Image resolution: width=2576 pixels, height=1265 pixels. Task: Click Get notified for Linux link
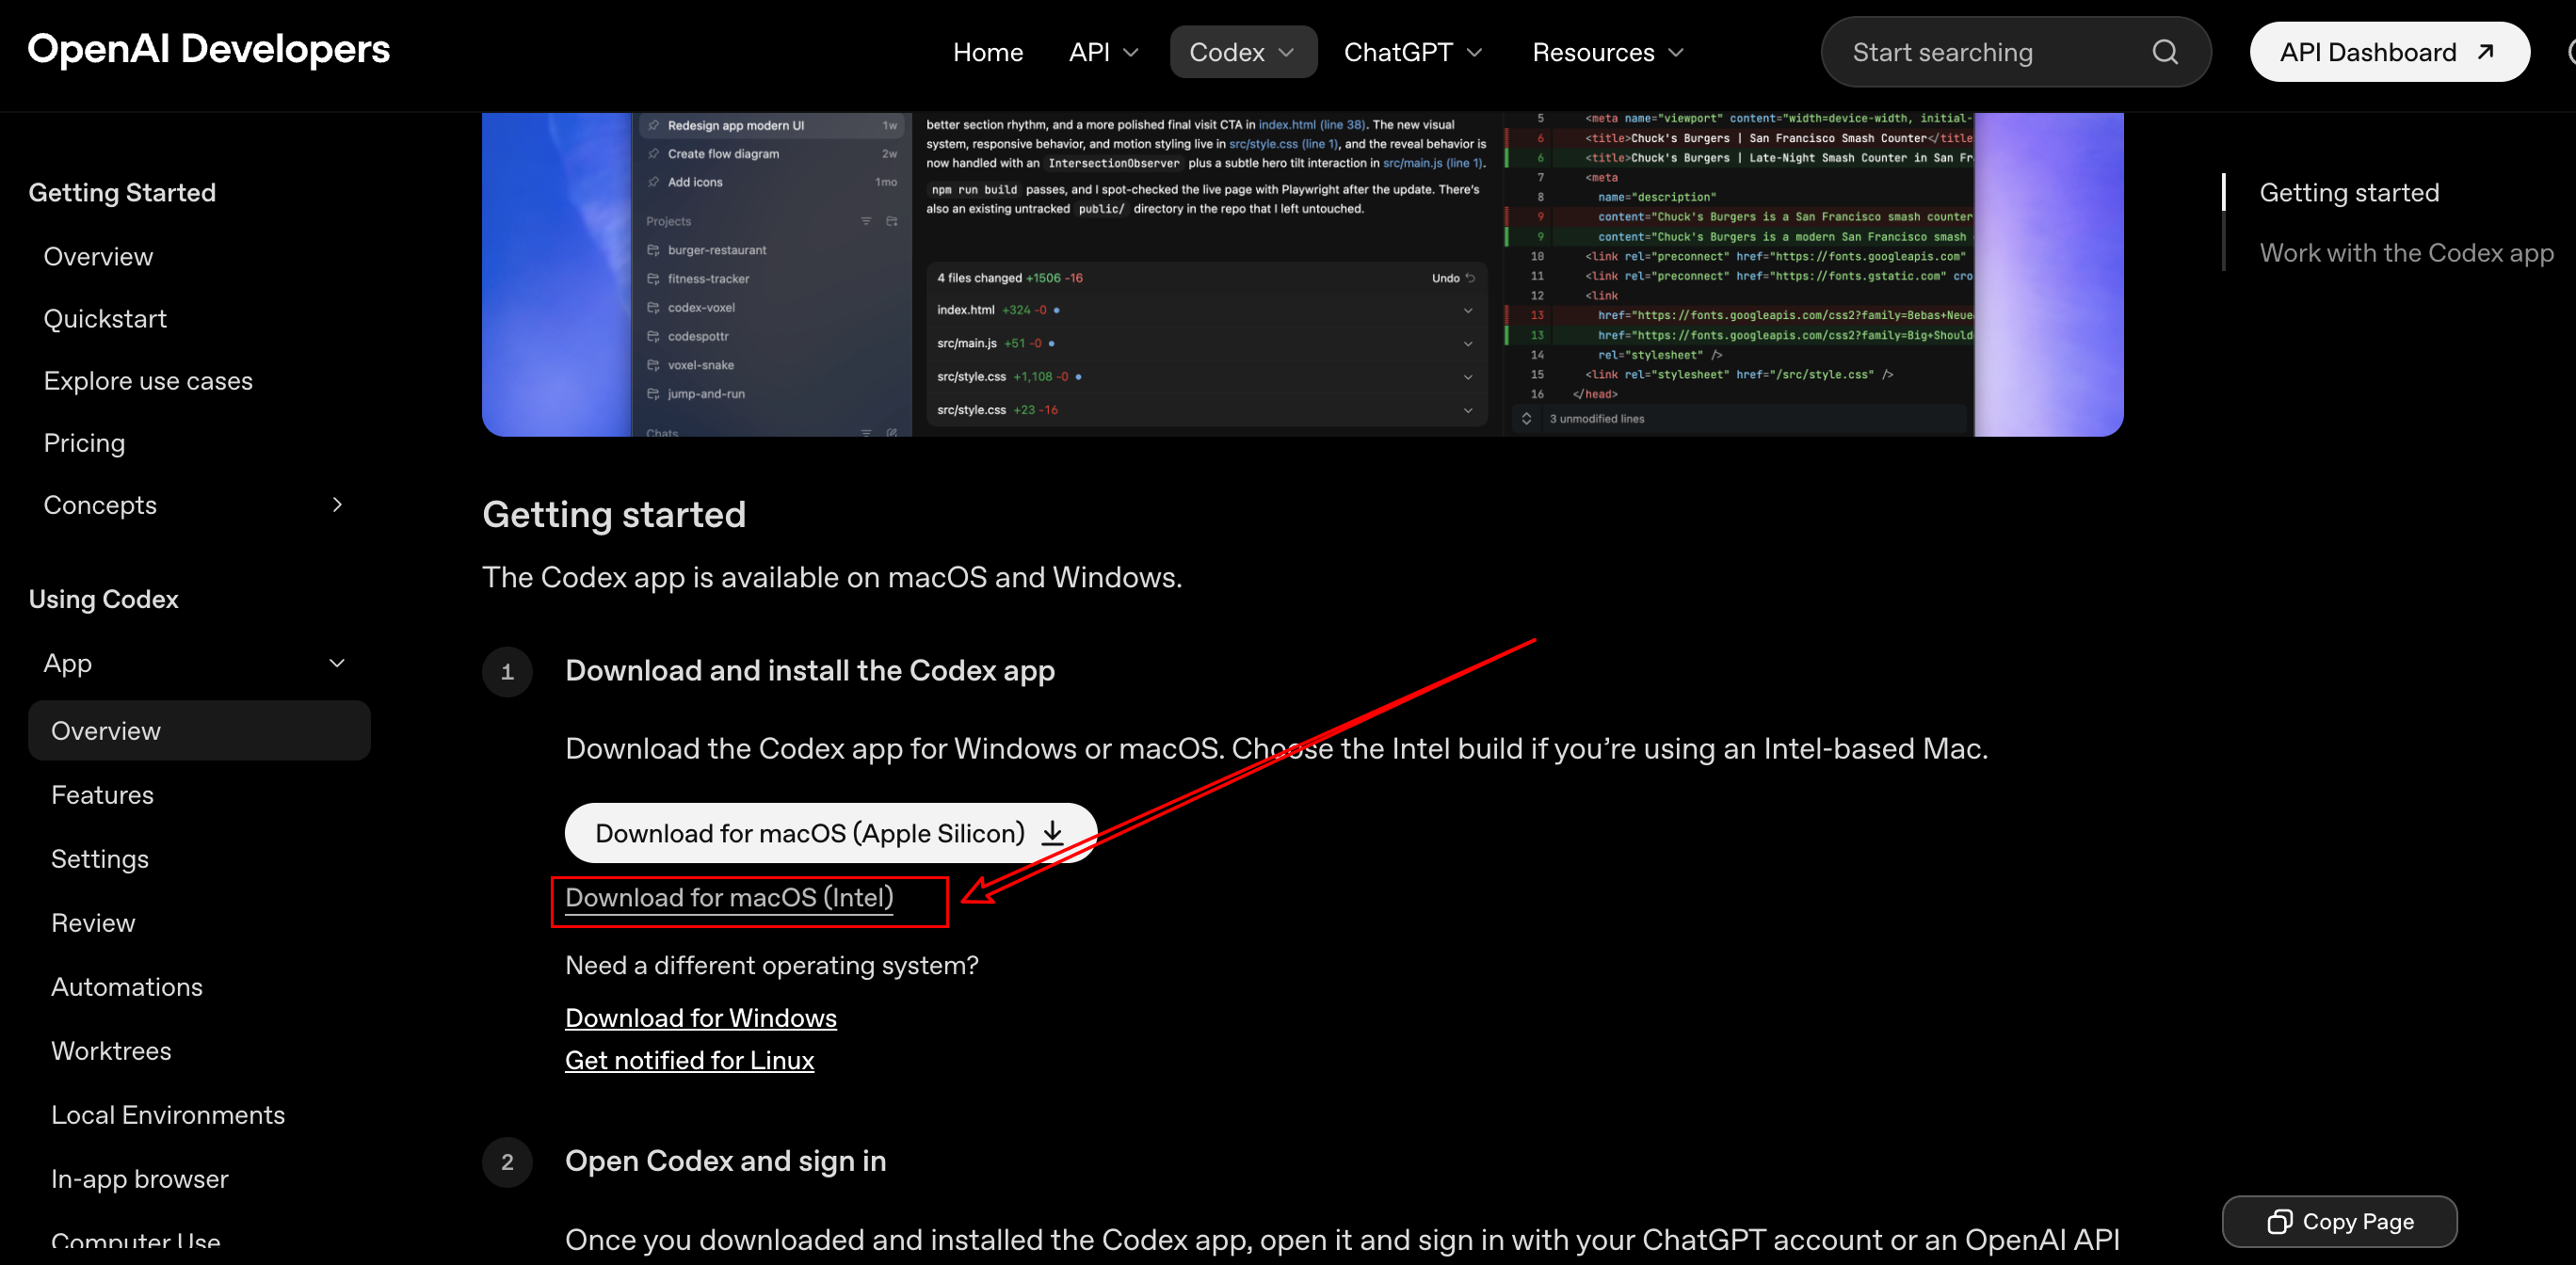(690, 1060)
